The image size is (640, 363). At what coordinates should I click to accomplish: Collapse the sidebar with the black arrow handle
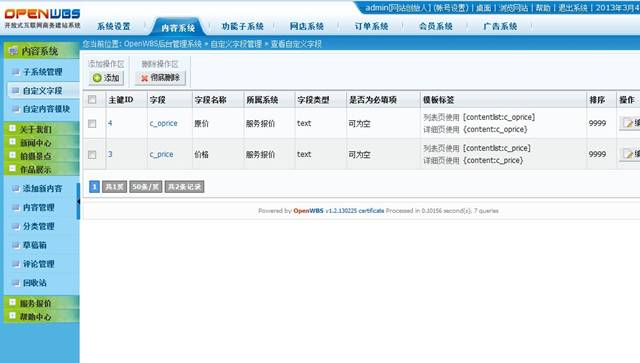coord(78,201)
